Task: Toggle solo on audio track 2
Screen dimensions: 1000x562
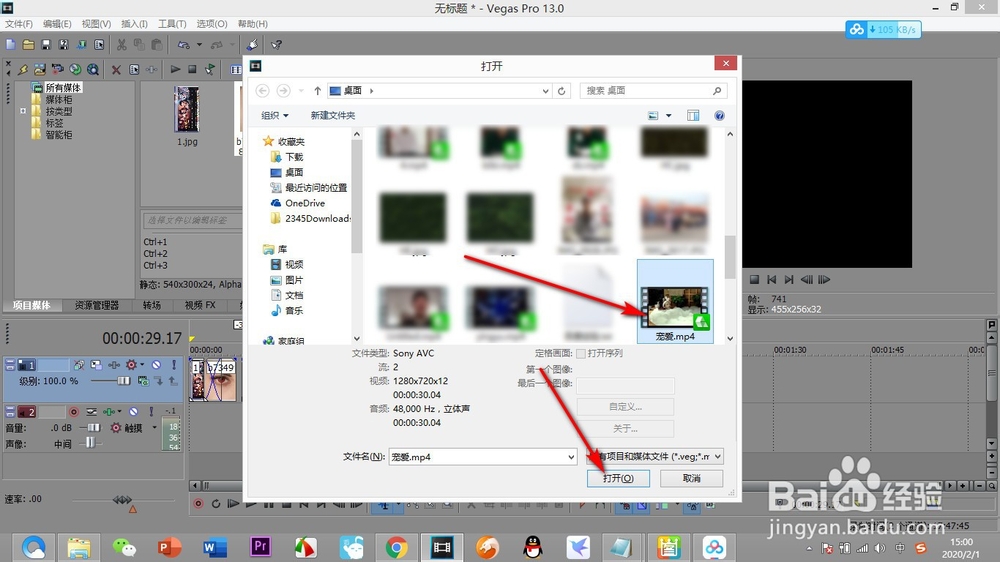Action: [151, 412]
